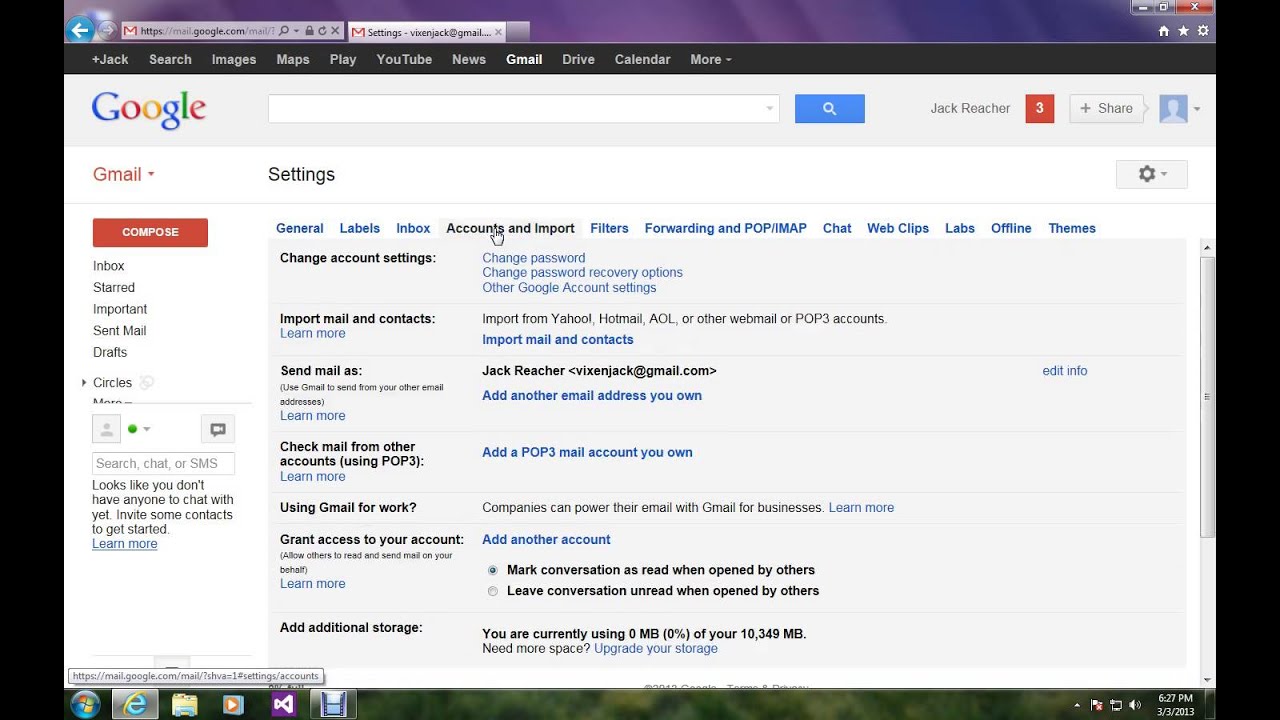Click the page vertical scrollbar thumb
The image size is (1280, 720).
1207,396
